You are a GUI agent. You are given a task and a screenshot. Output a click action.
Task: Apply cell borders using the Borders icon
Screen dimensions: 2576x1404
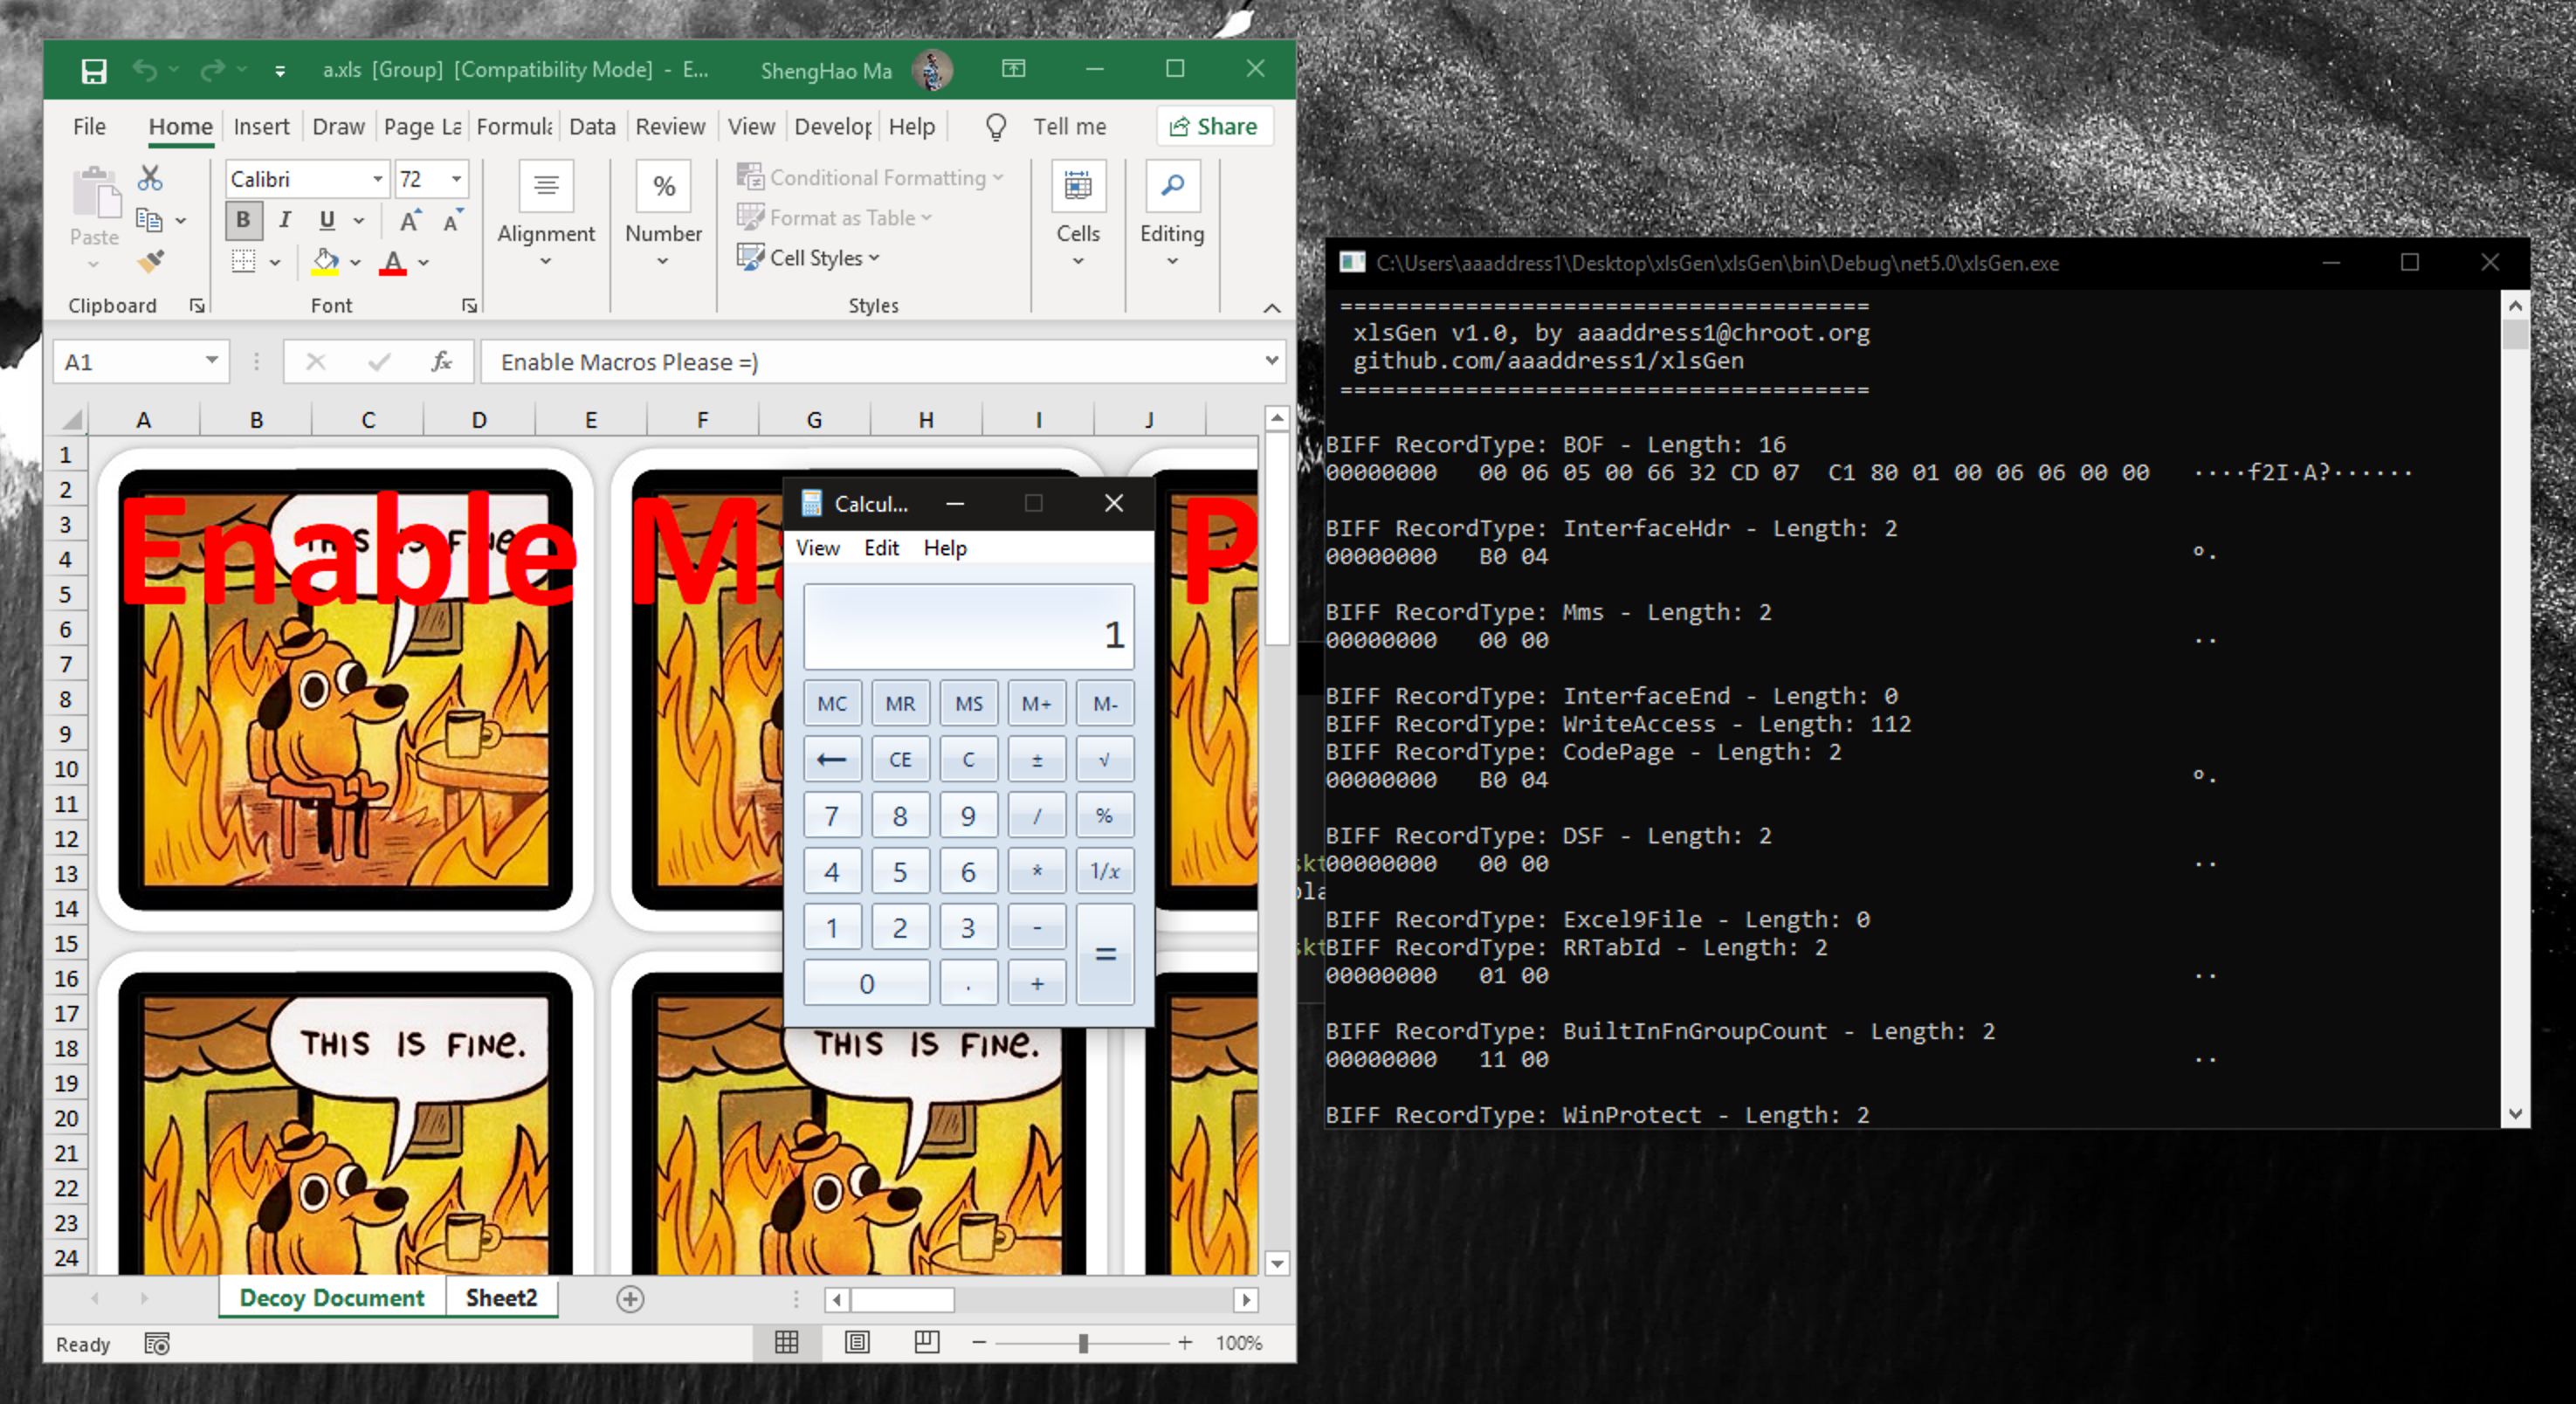point(243,262)
